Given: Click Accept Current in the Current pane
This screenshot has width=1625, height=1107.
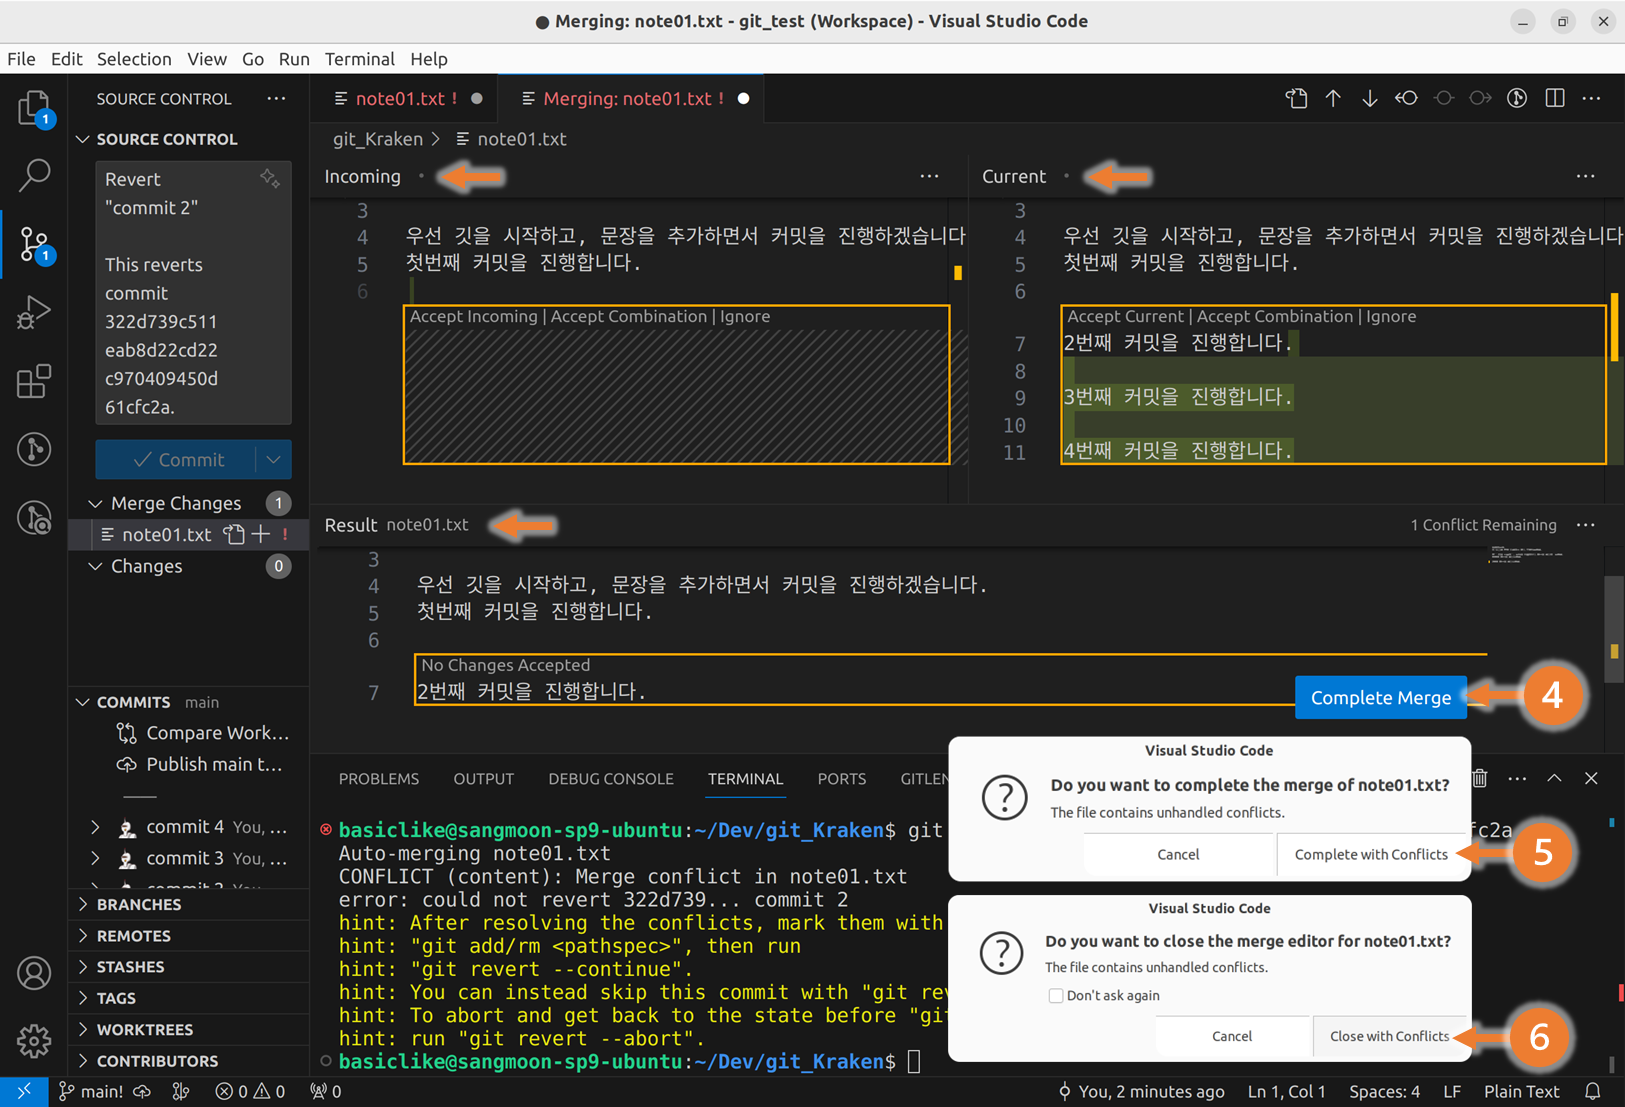Looking at the screenshot, I should [x=1125, y=316].
